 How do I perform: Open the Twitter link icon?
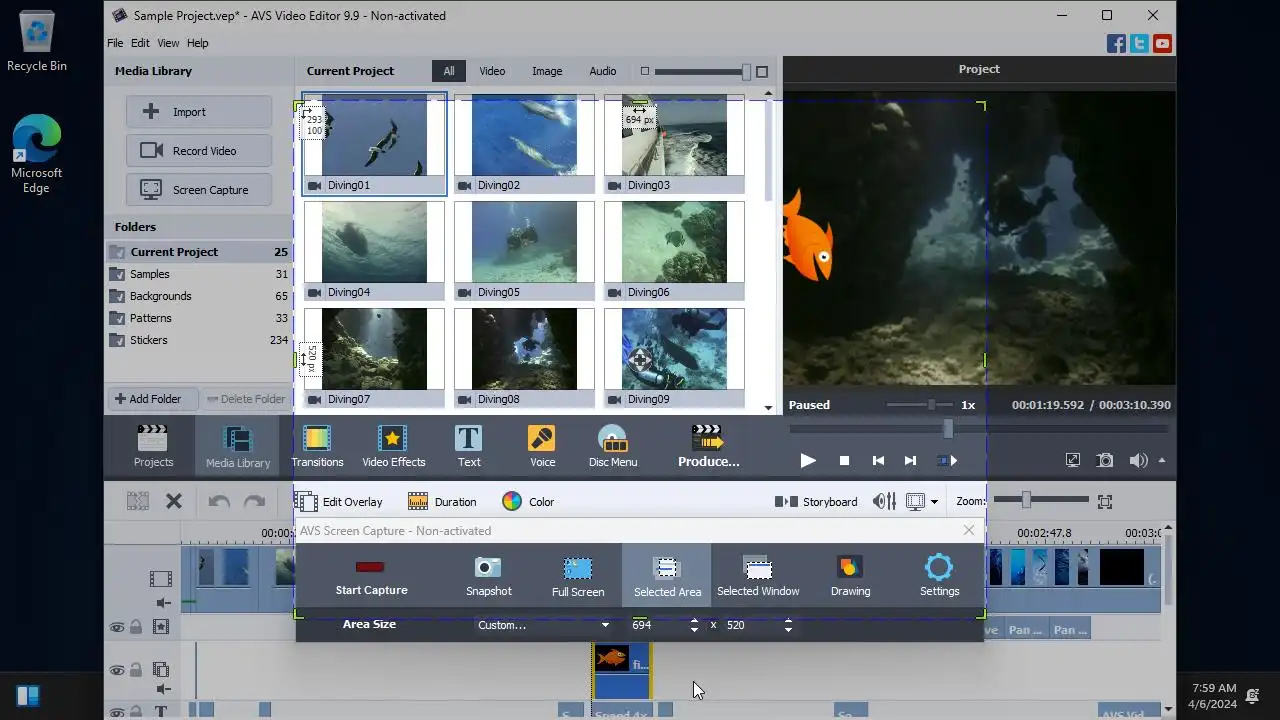(x=1139, y=44)
